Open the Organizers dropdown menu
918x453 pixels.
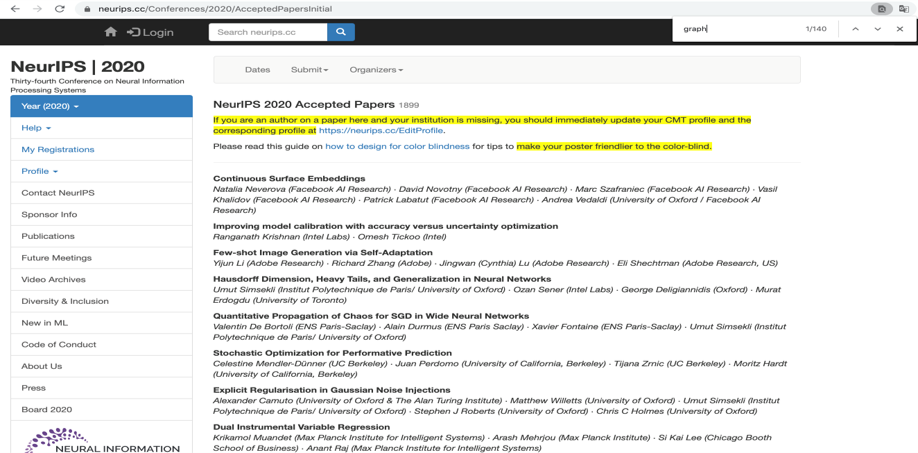click(x=376, y=70)
